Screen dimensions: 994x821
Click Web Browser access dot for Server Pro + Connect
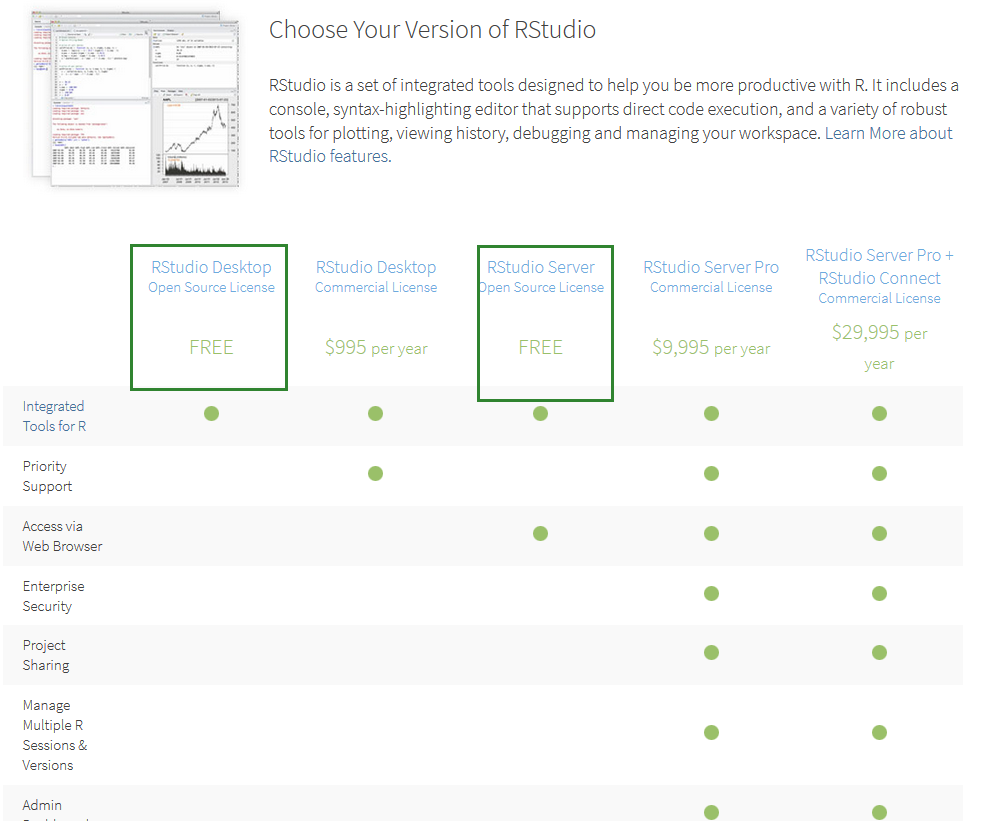pos(879,533)
